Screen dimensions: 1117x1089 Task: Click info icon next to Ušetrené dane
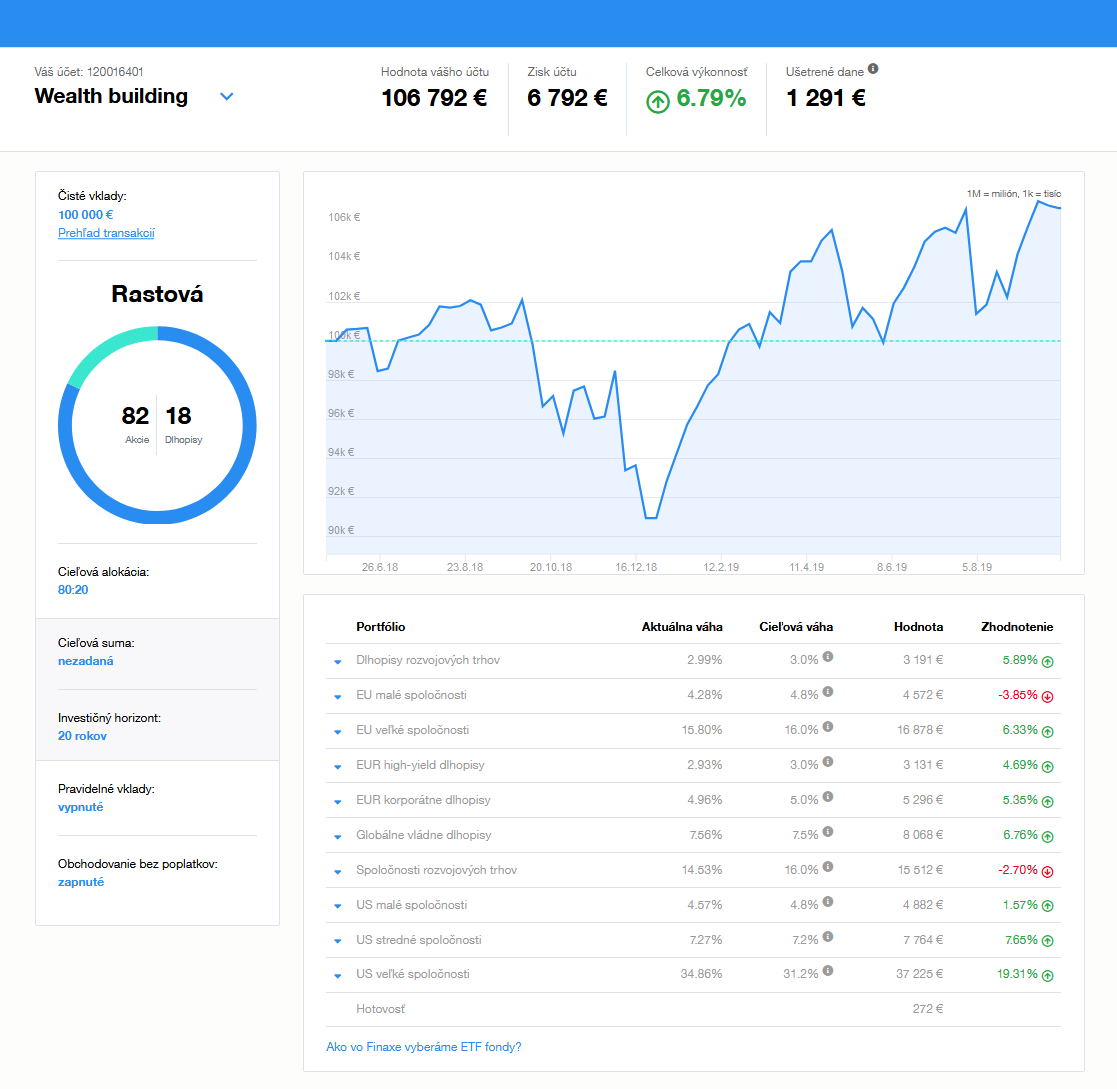pos(873,69)
